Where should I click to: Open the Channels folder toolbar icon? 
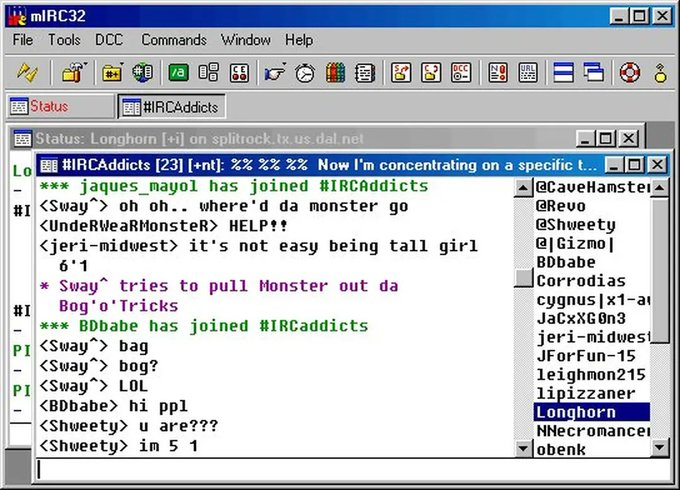[x=112, y=72]
